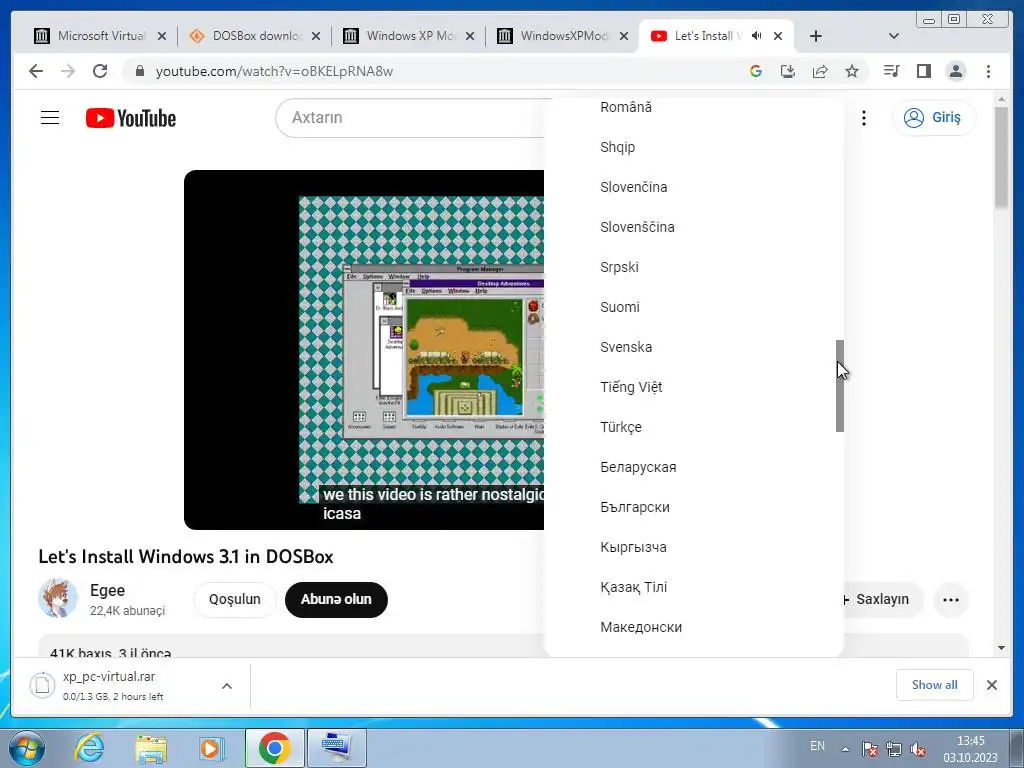Open the tab search dropdown chevron
The image size is (1024, 768).
pos(894,36)
